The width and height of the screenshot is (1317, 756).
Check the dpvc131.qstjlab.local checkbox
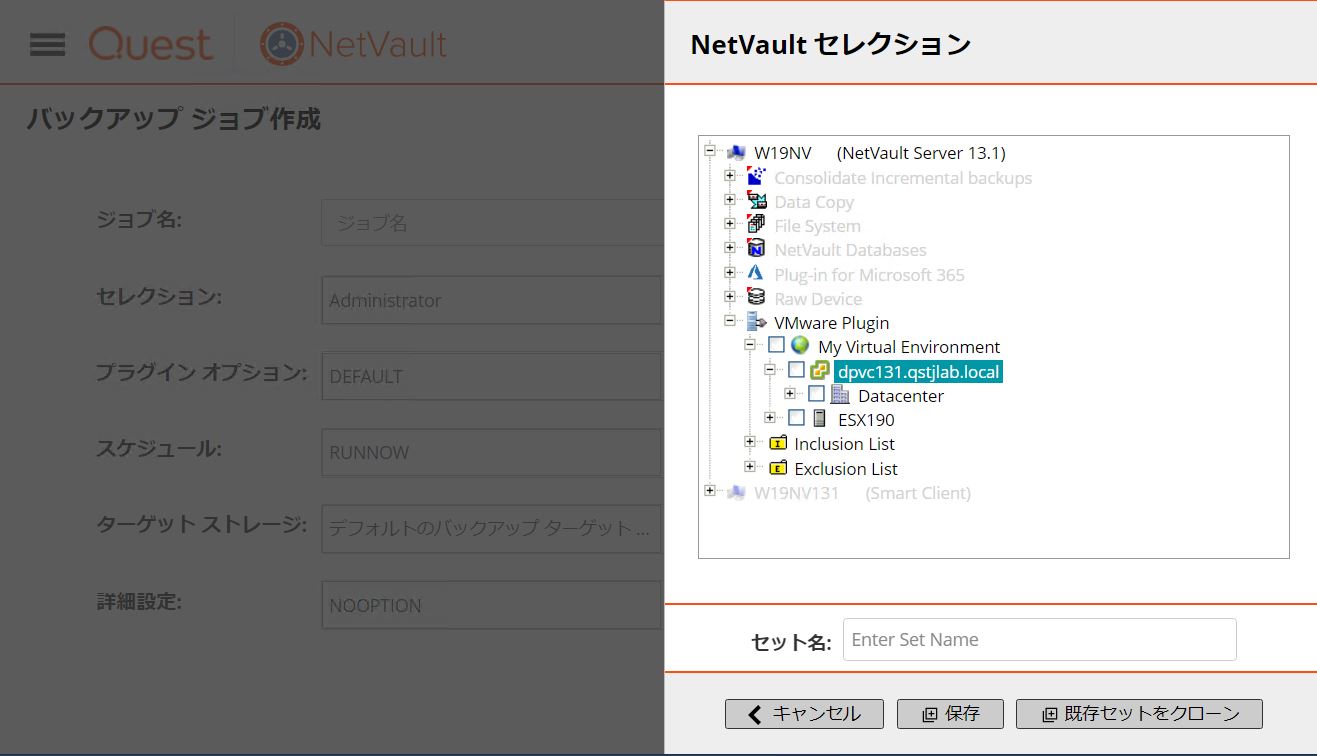(796, 370)
